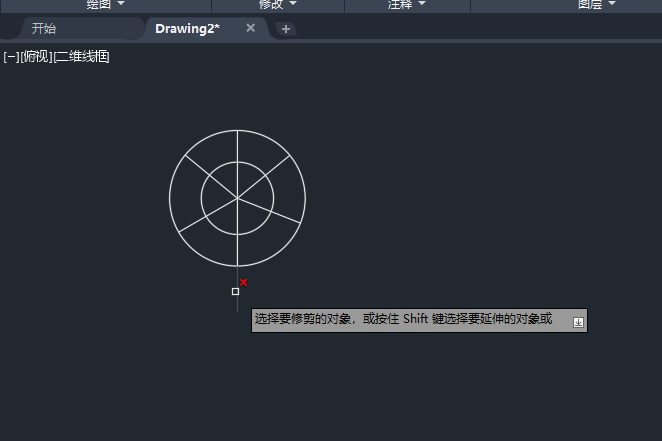
Task: Click the 选择要修剪的对象 dynamic prompt box
Action: (419, 320)
